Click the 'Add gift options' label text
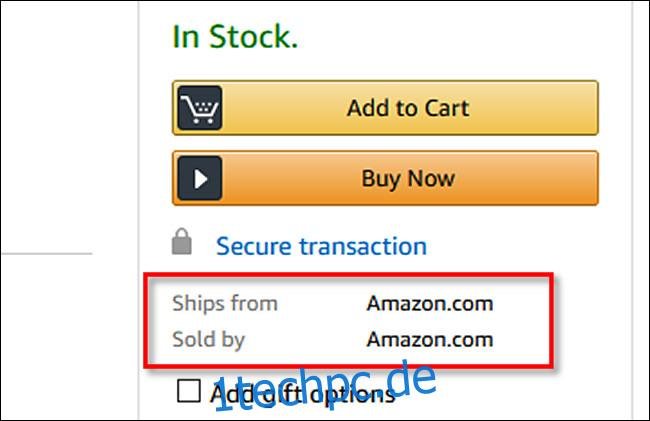650x421 pixels. pyautogui.click(x=303, y=394)
